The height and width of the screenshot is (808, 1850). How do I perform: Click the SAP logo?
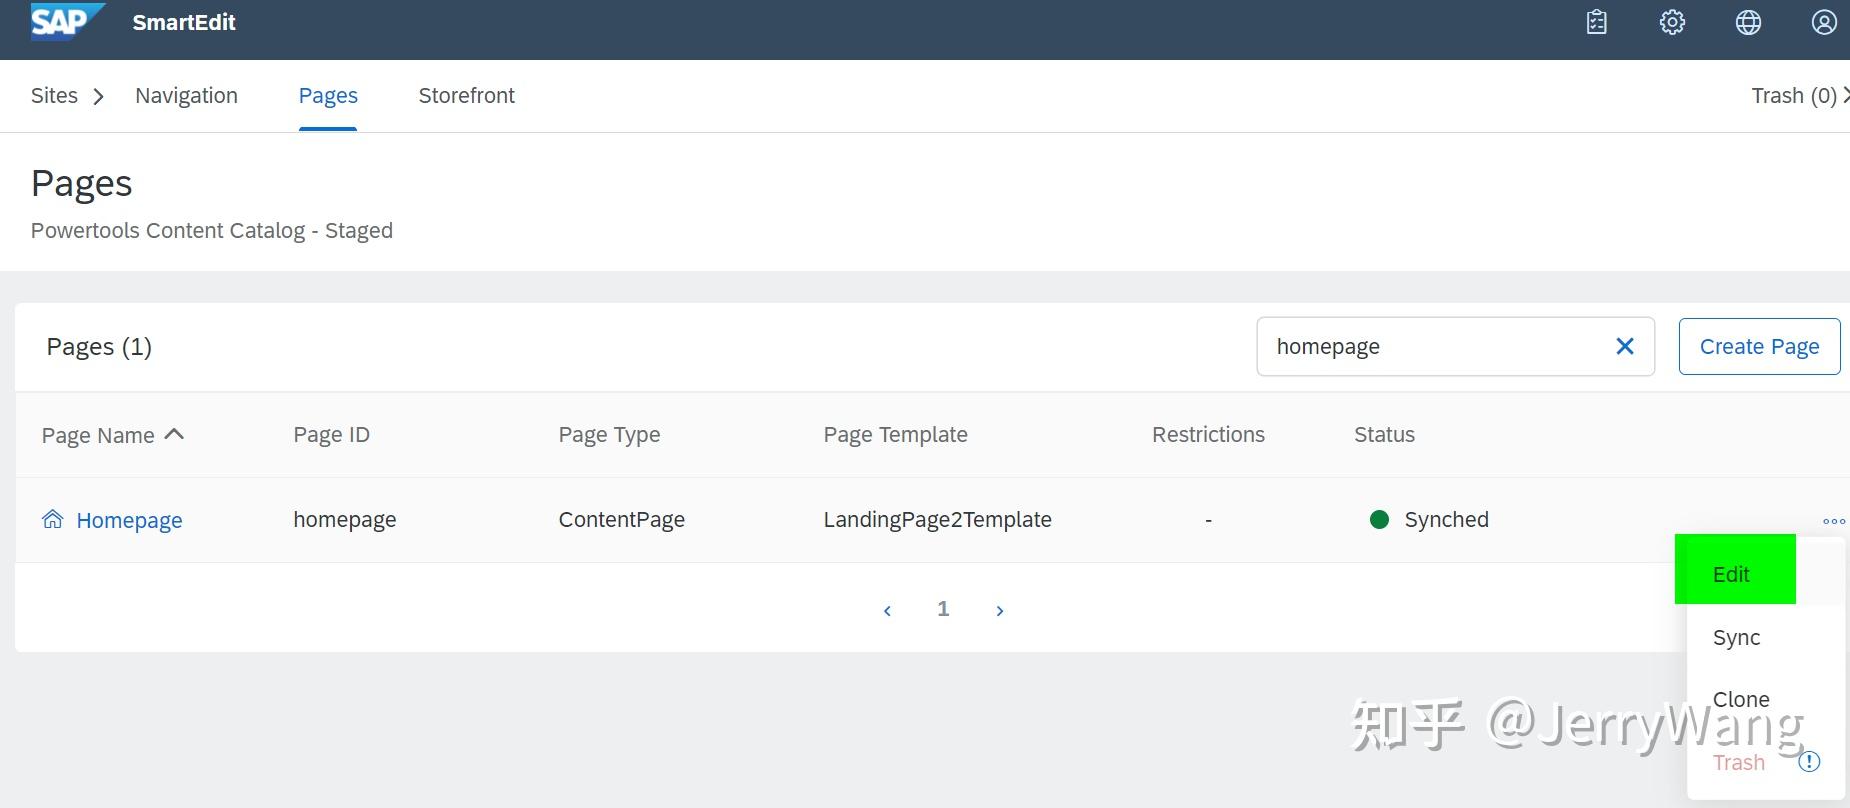point(66,21)
